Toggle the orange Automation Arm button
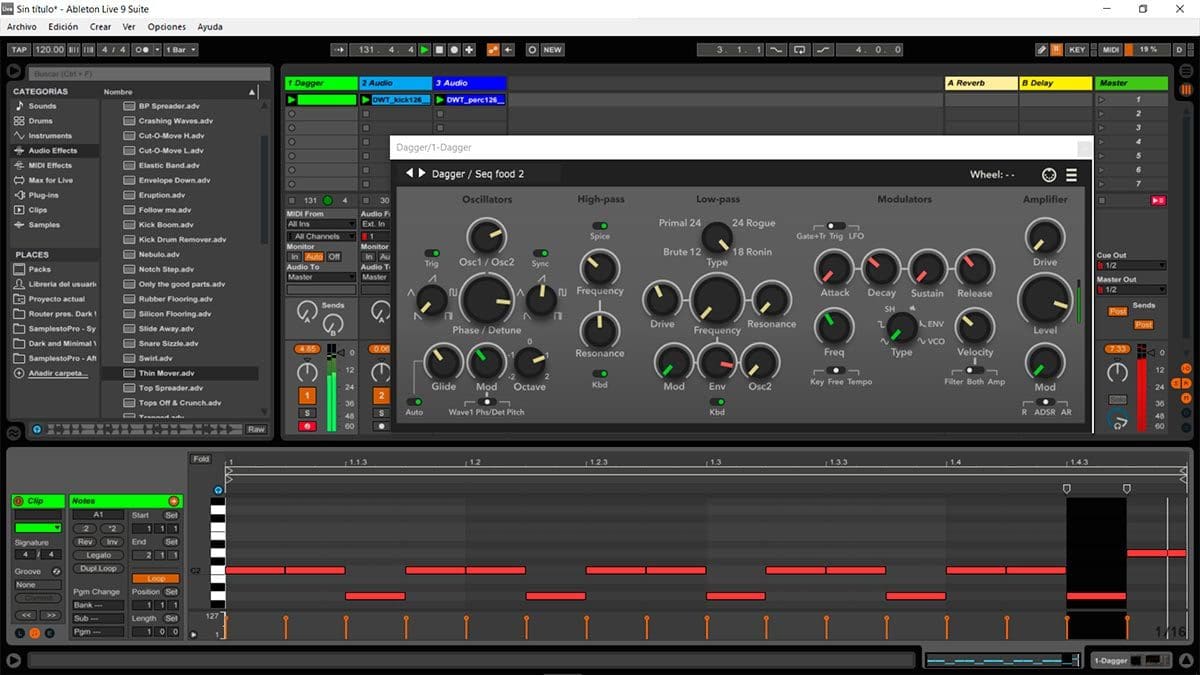This screenshot has width=1200, height=675. 493,49
